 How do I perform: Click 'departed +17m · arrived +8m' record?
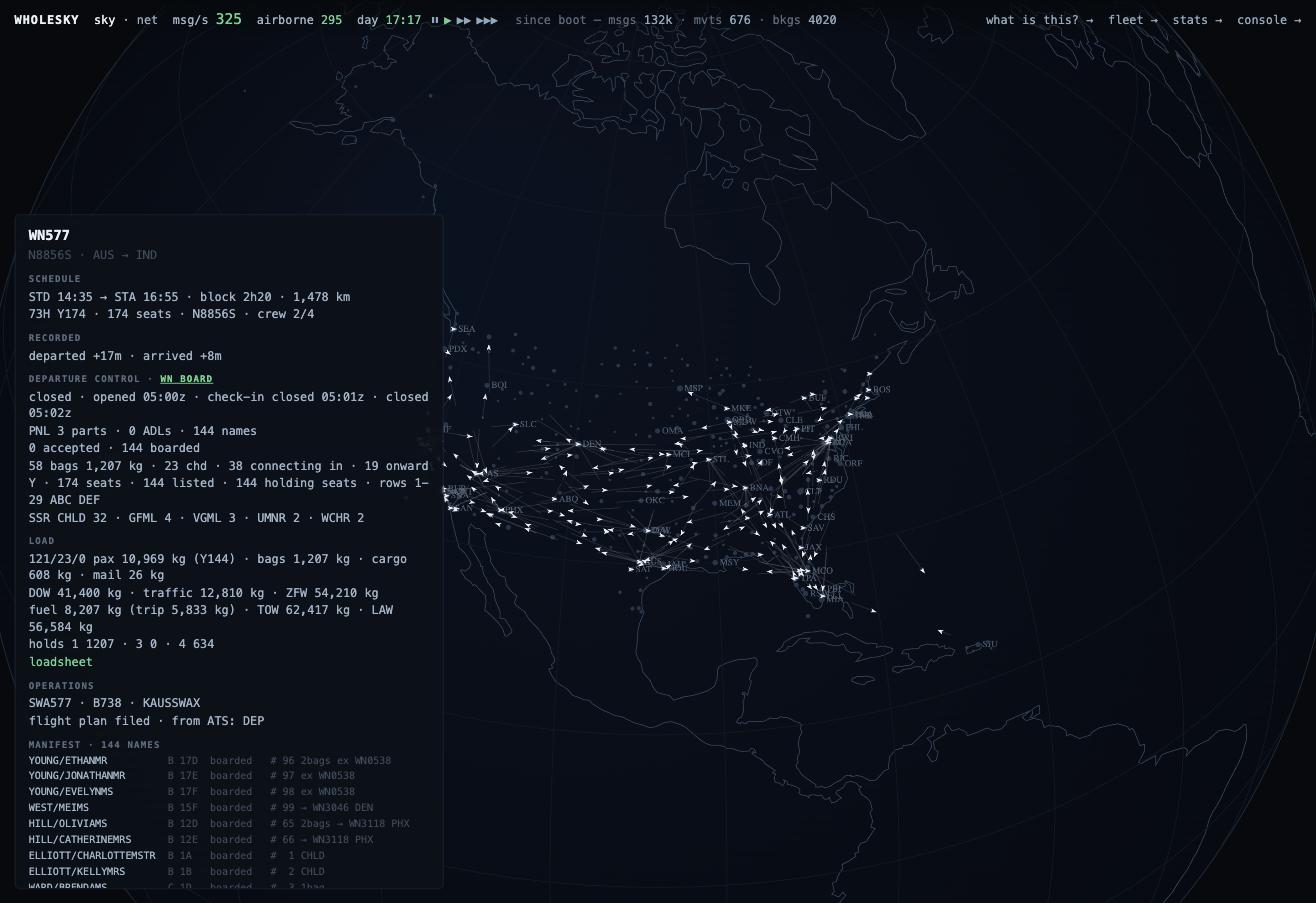pos(125,356)
